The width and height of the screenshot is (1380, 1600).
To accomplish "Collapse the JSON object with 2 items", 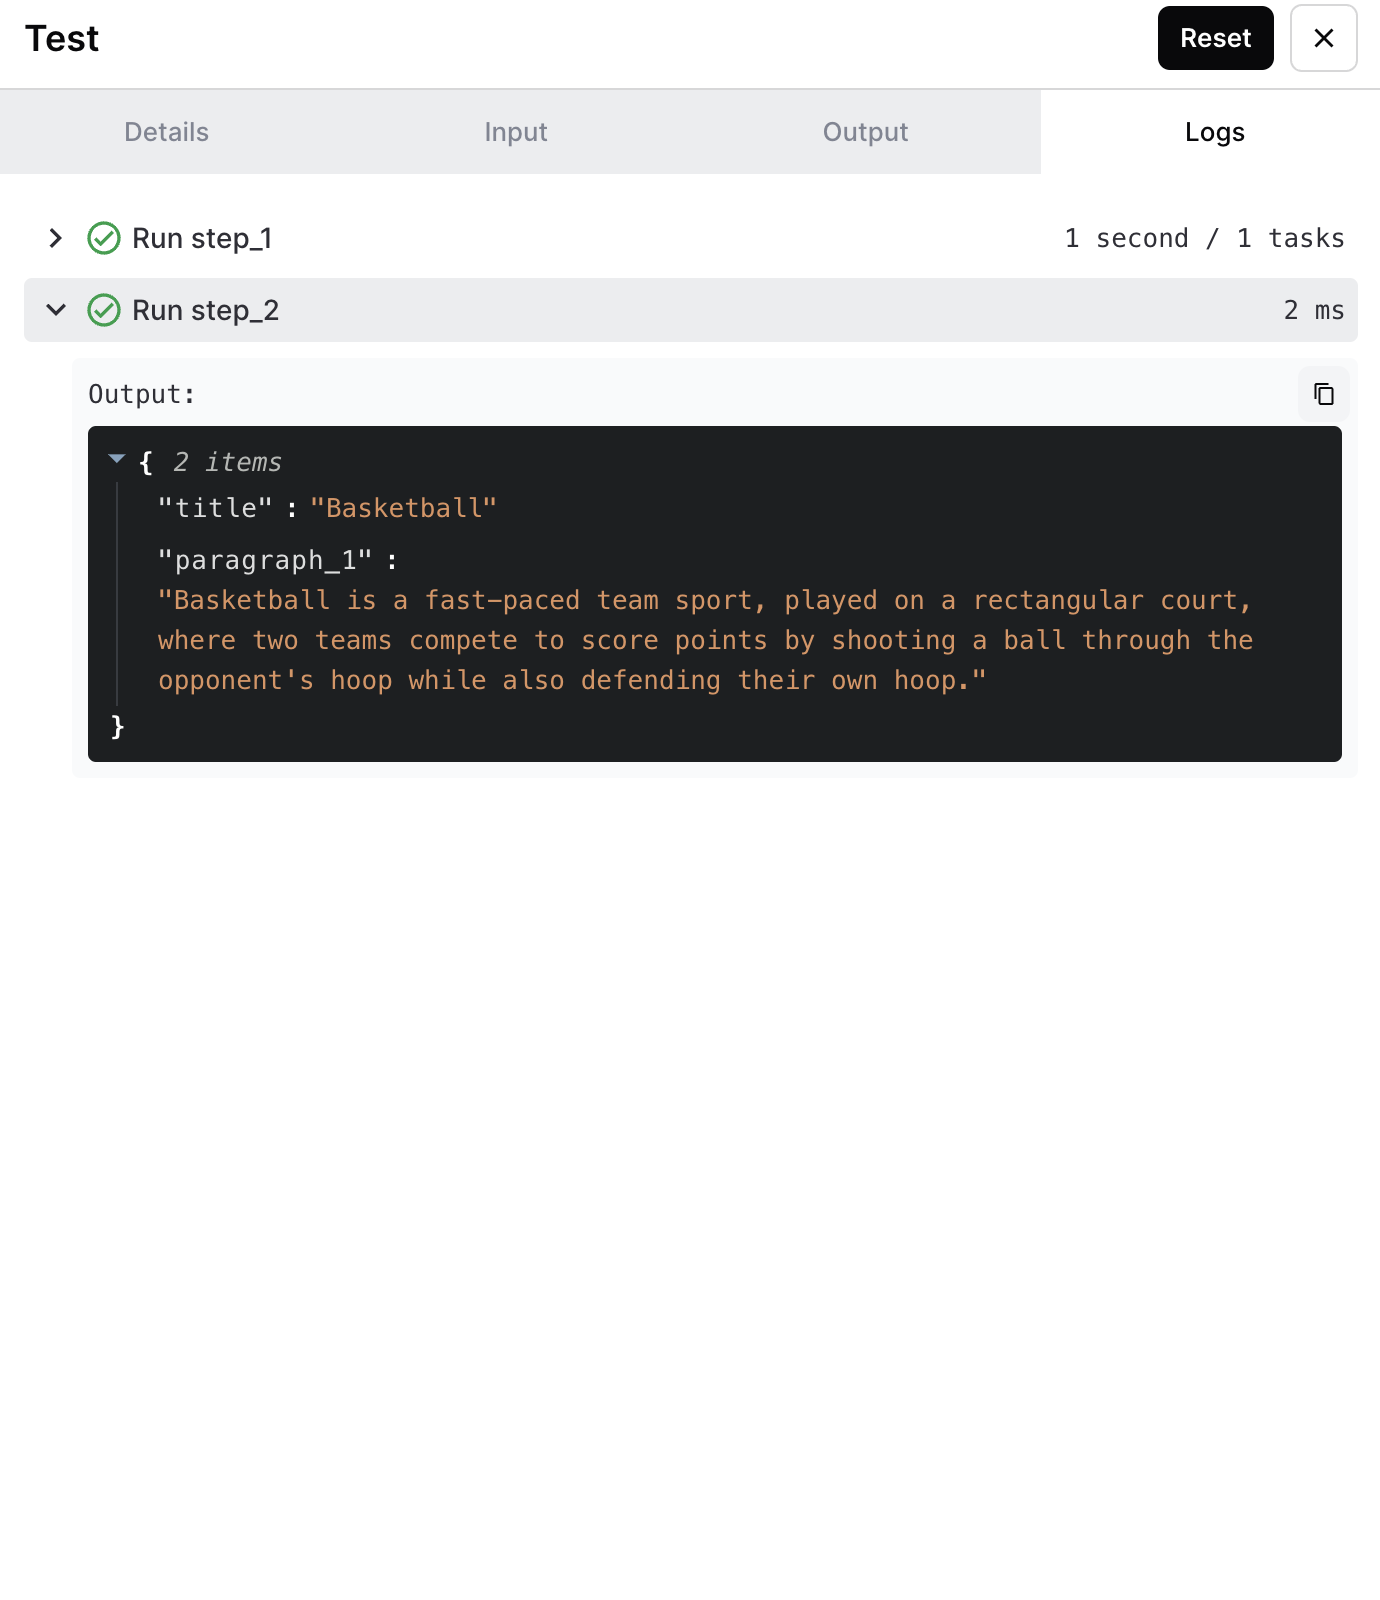I will [117, 460].
